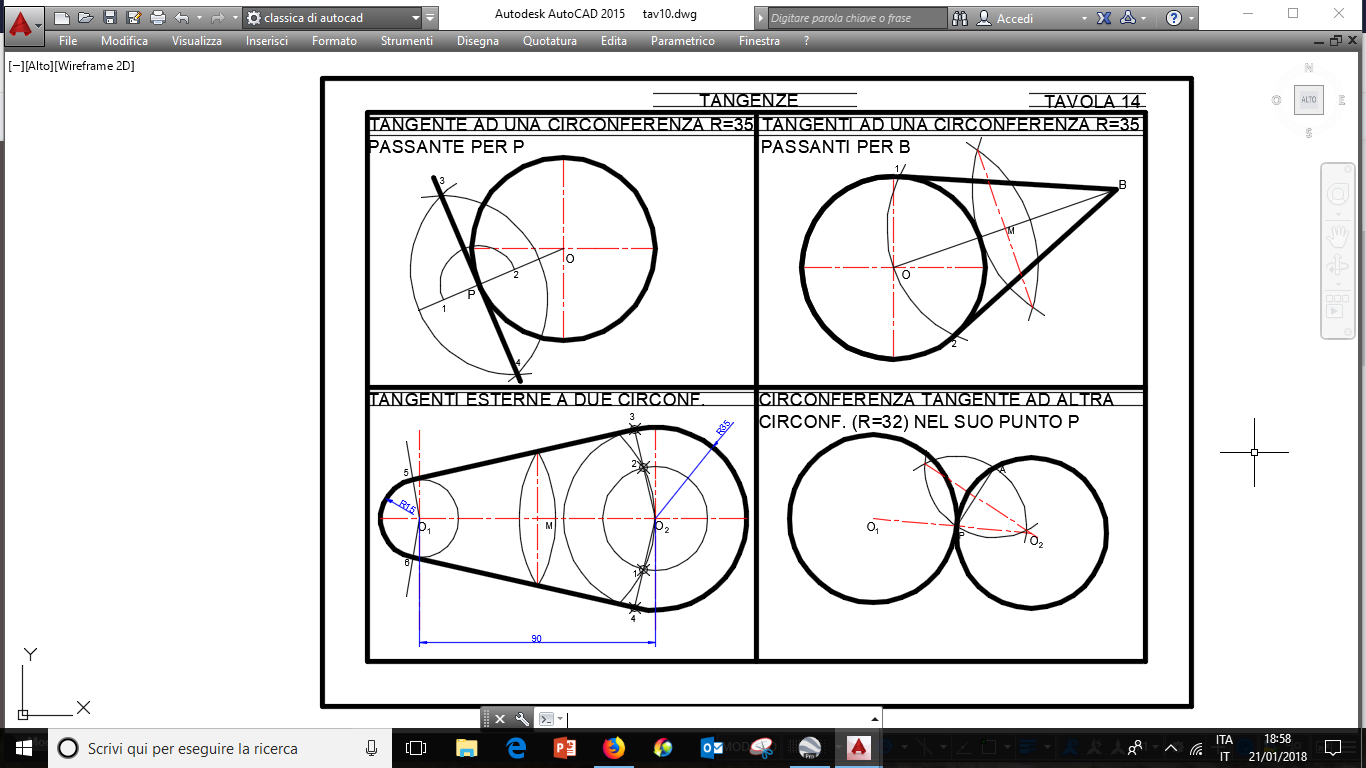Screen dimensions: 1366x768
Task: Click the [−] viewport controls label
Action: [16, 66]
